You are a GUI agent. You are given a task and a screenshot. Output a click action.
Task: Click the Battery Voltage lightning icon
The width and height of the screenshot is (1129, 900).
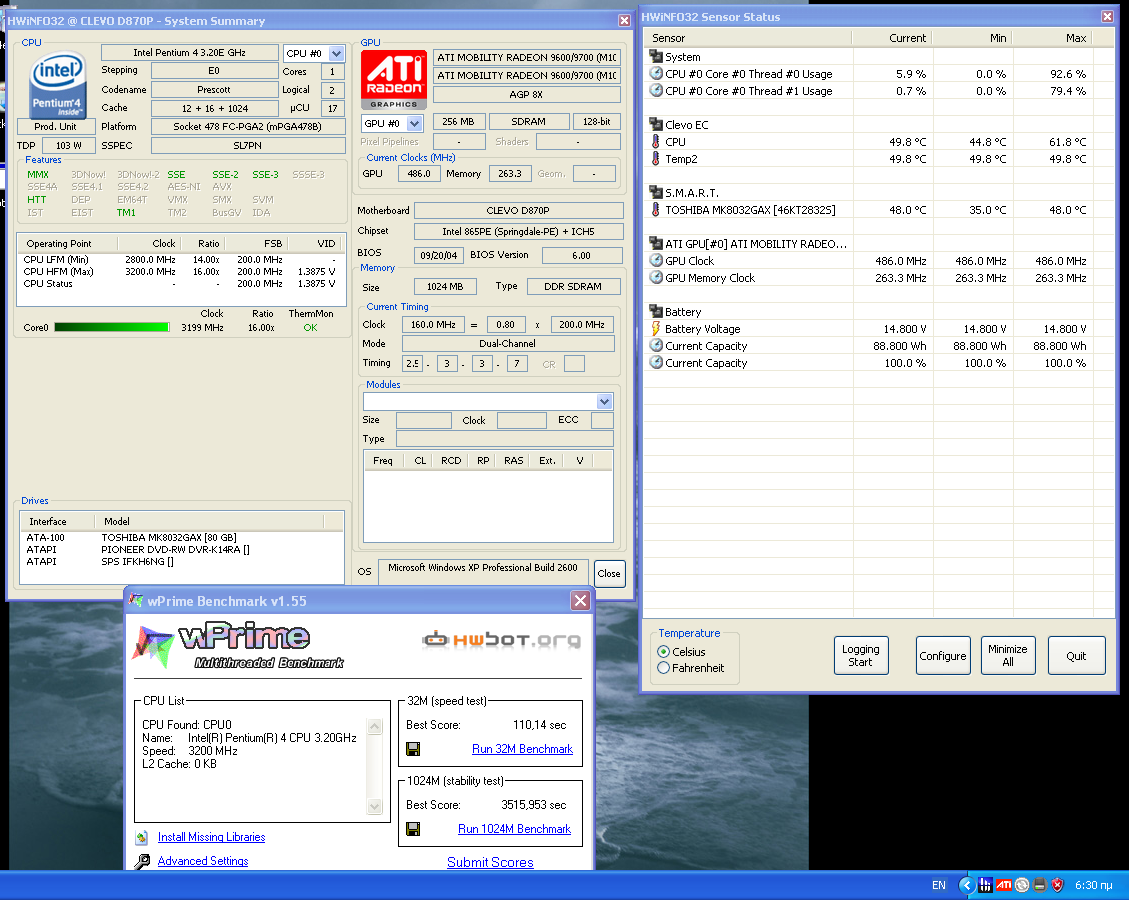coord(656,329)
